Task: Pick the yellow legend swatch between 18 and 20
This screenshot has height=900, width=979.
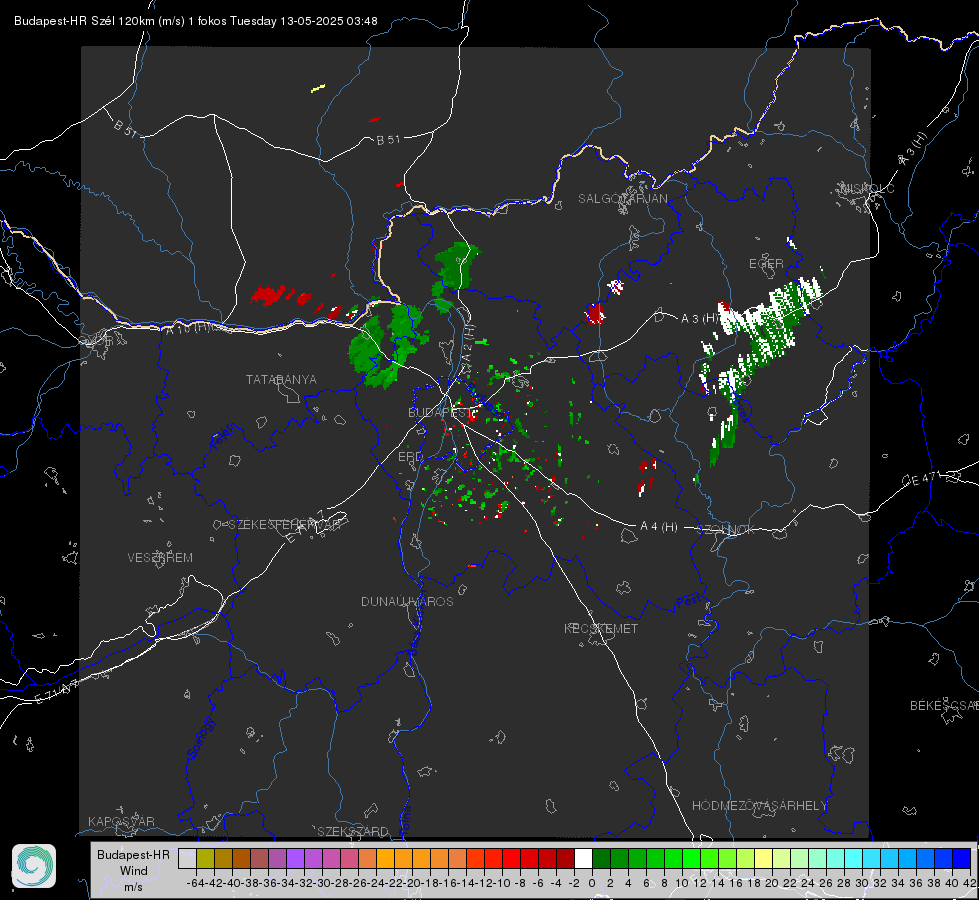Action: (764, 858)
